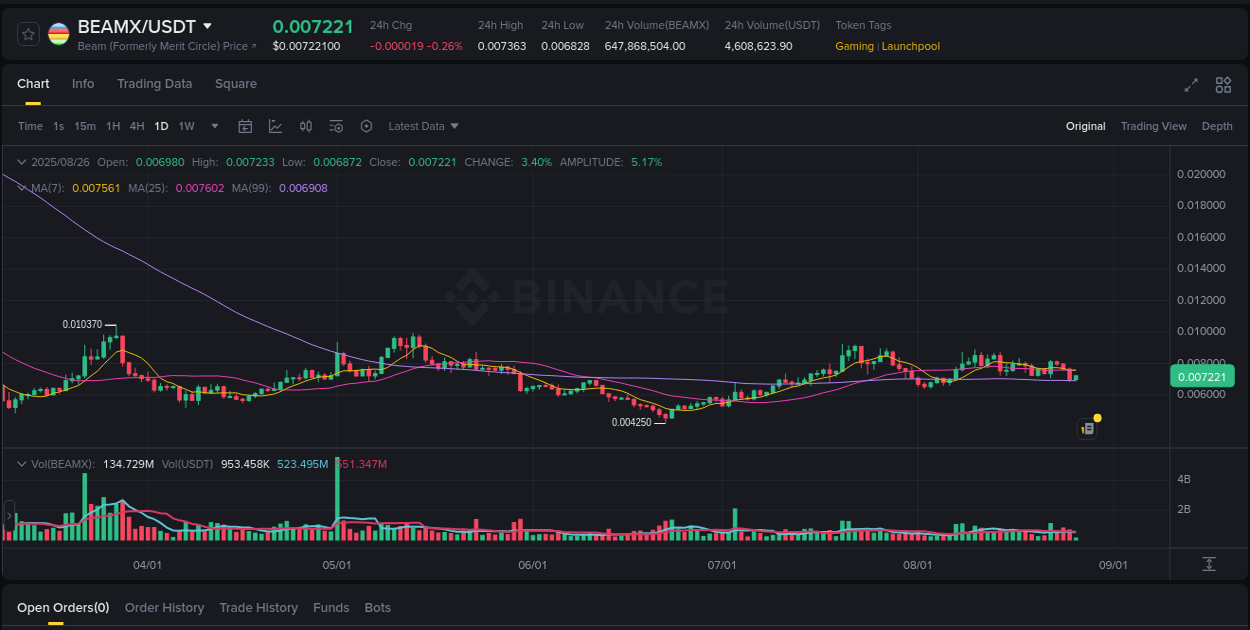1250x630 pixels.
Task: Collapse the OHLC data row
Action: coord(21,161)
